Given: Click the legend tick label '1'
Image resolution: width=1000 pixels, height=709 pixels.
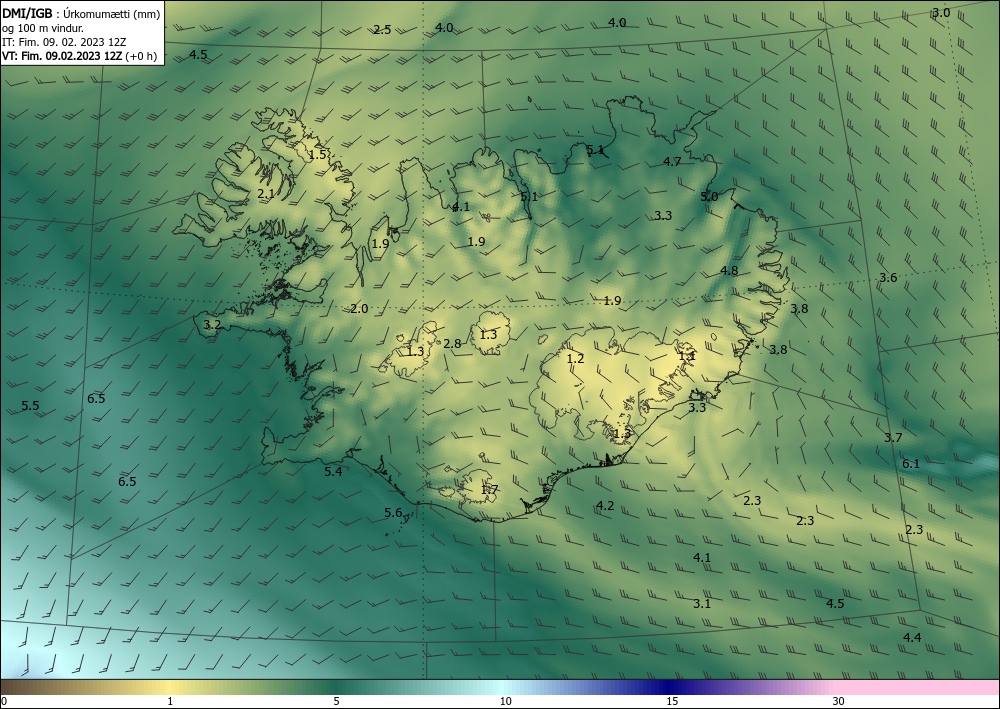Looking at the screenshot, I should coord(170,702).
